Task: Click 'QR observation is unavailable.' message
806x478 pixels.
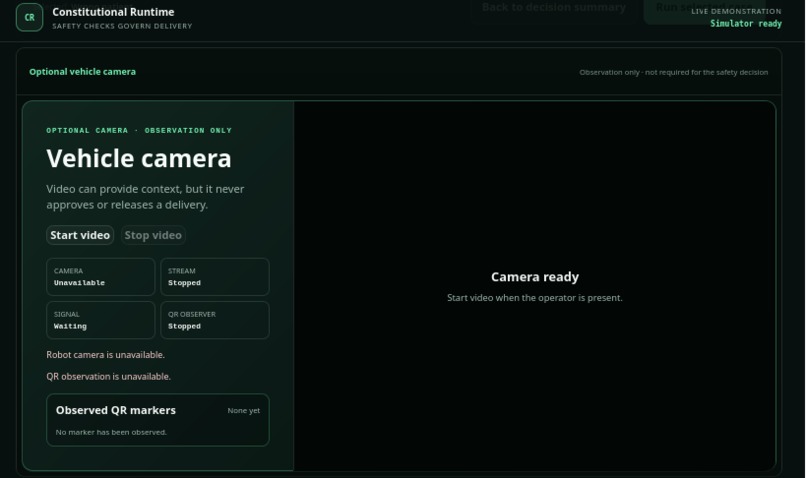Action: (108, 376)
